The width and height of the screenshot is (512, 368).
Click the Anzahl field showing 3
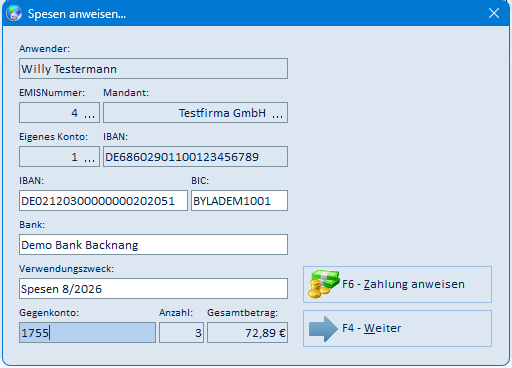tap(181, 332)
